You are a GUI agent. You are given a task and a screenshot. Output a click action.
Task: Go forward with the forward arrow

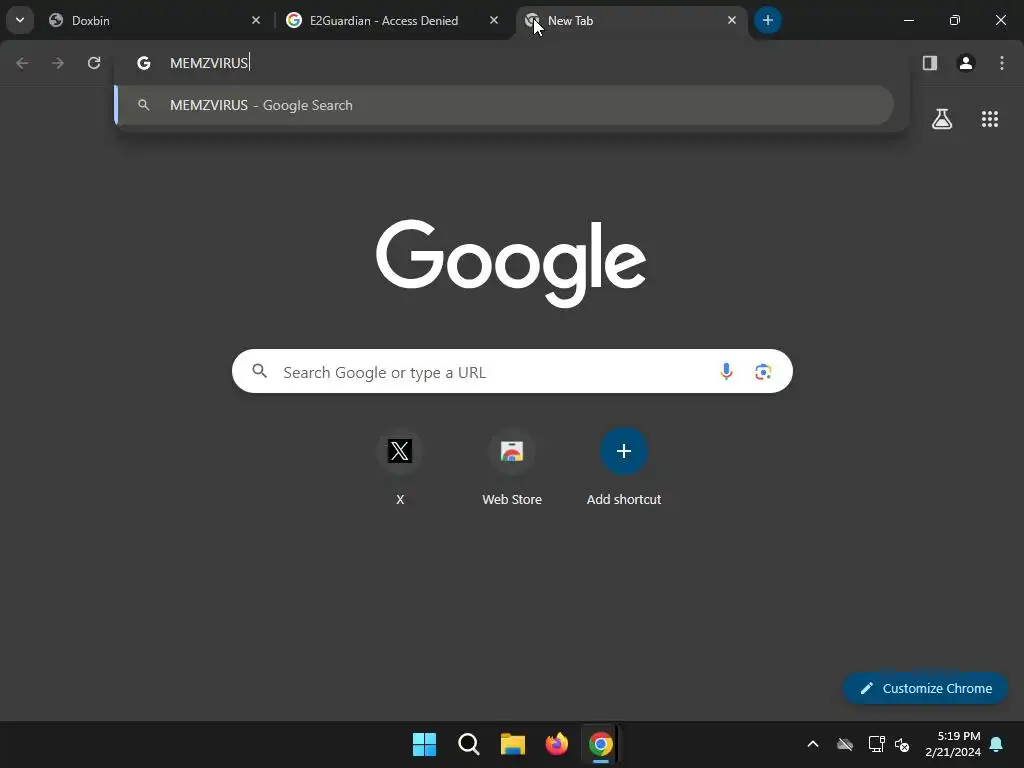pyautogui.click(x=58, y=63)
